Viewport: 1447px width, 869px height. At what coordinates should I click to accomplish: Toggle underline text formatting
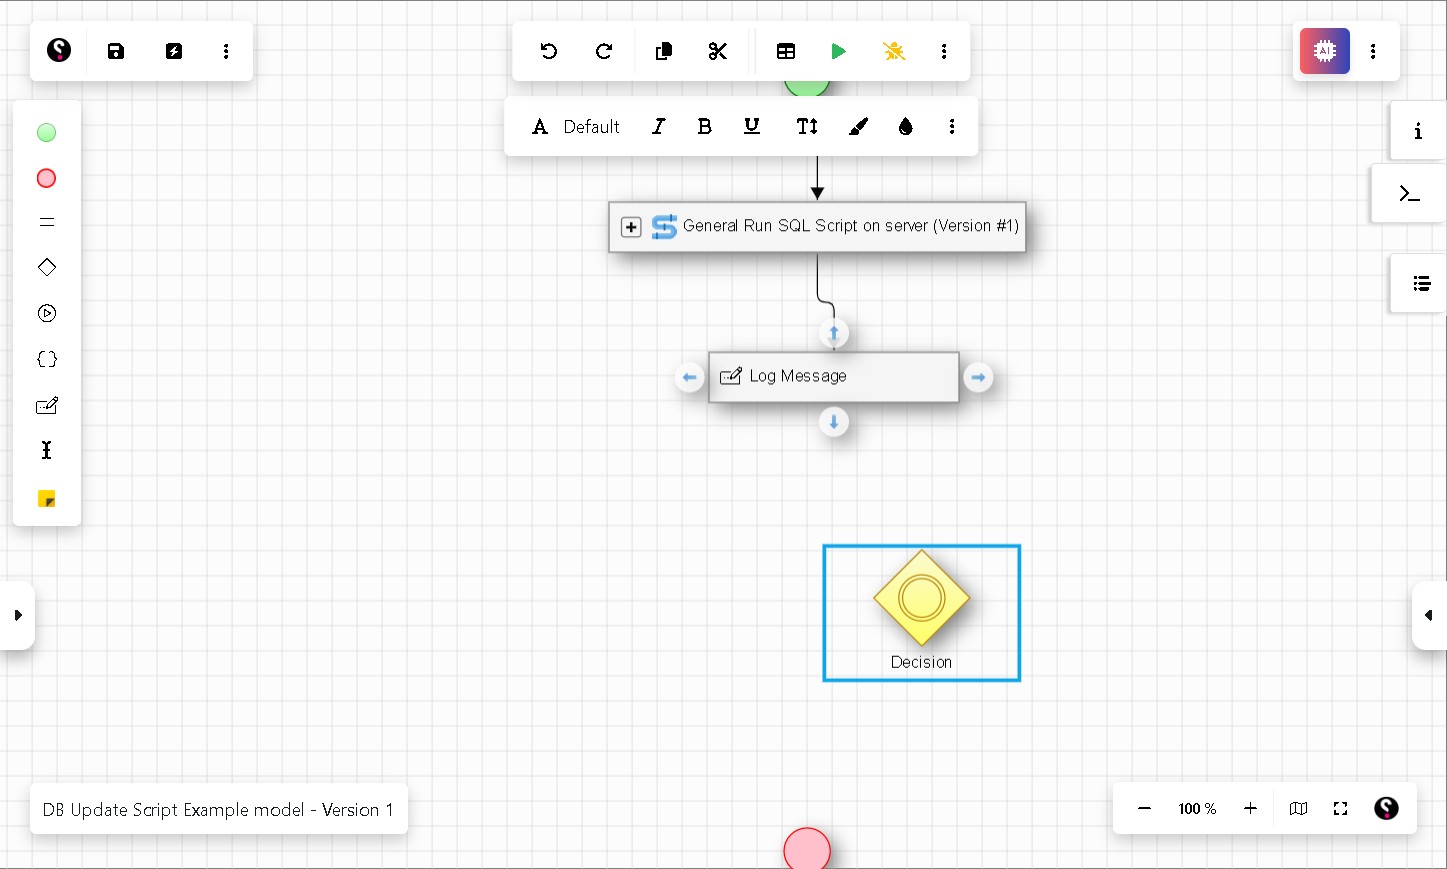[752, 126]
